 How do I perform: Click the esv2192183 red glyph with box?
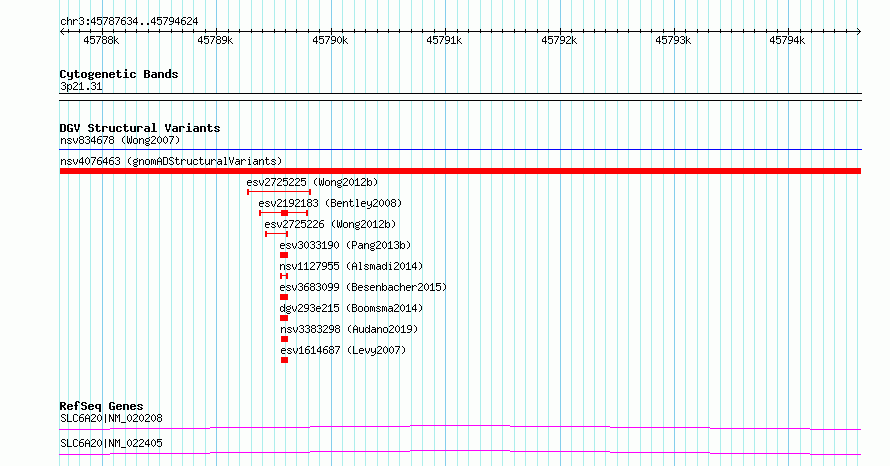(x=284, y=213)
